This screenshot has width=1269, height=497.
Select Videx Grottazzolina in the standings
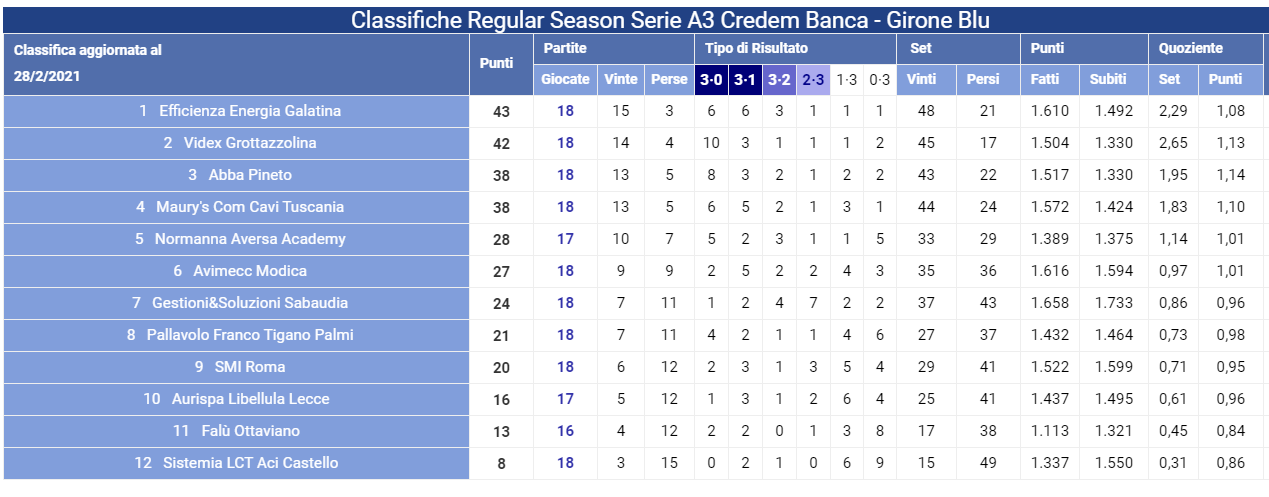pos(250,143)
